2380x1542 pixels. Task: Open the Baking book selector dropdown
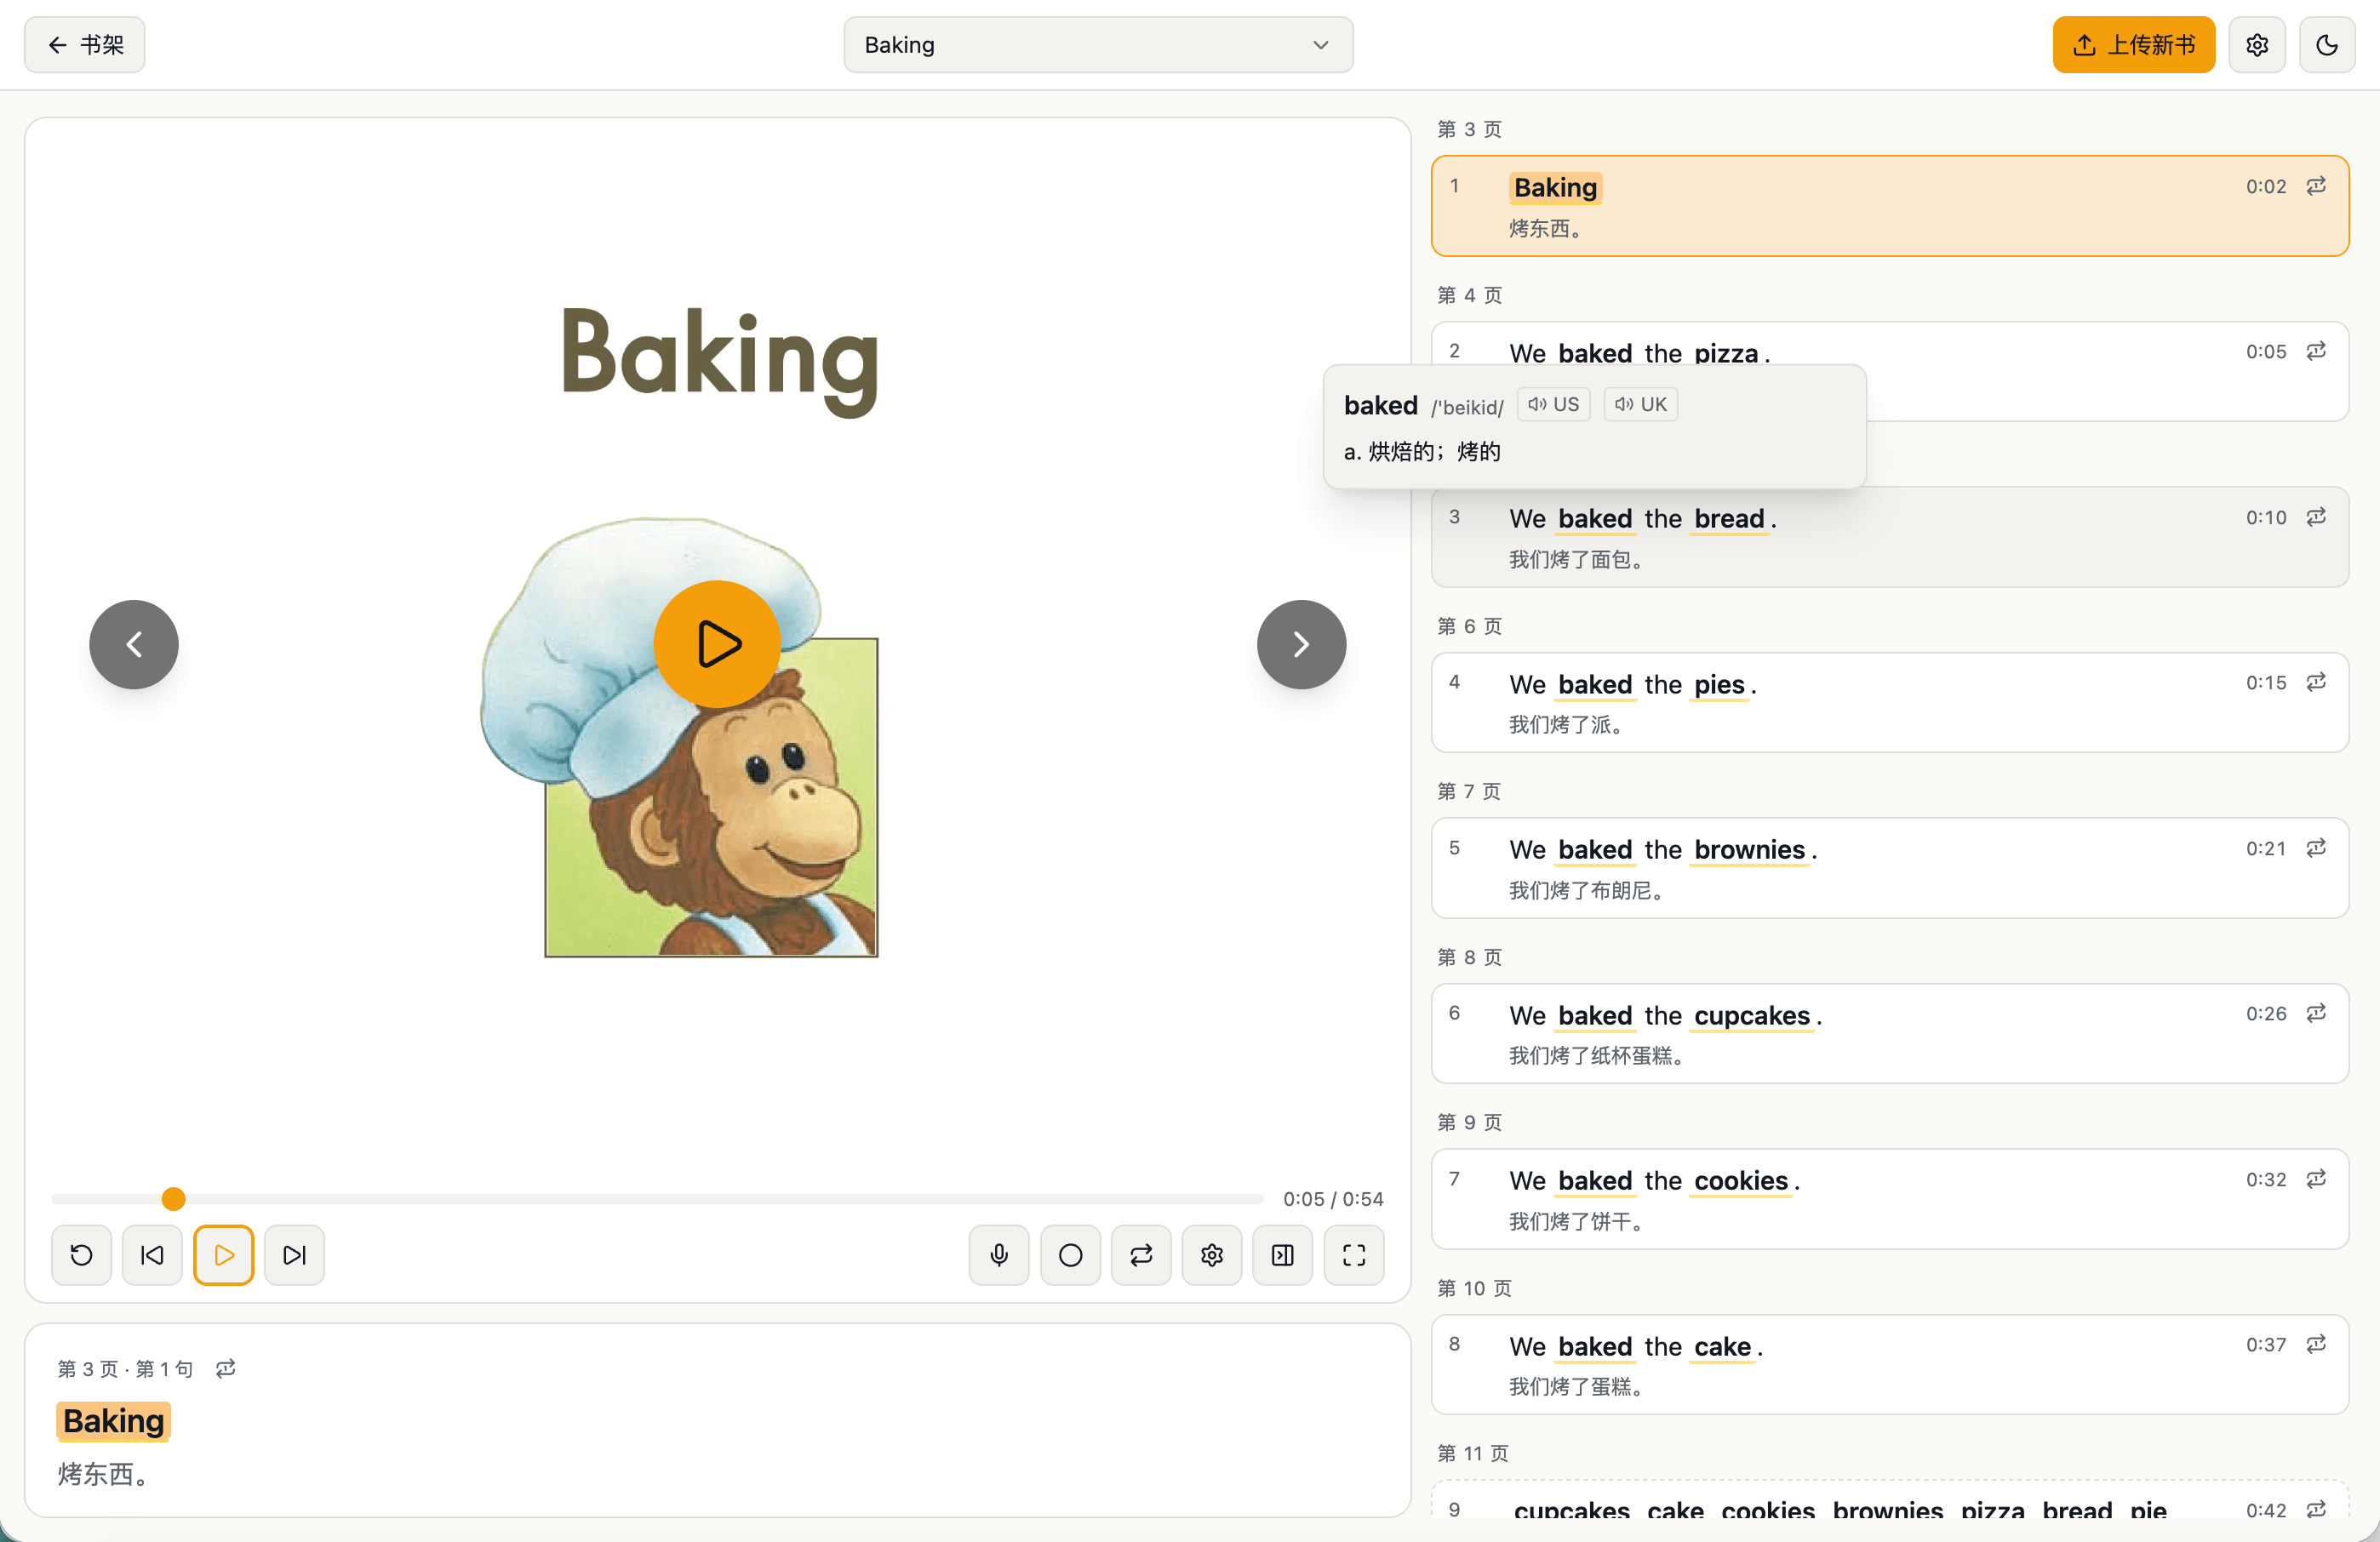pyautogui.click(x=1098, y=45)
